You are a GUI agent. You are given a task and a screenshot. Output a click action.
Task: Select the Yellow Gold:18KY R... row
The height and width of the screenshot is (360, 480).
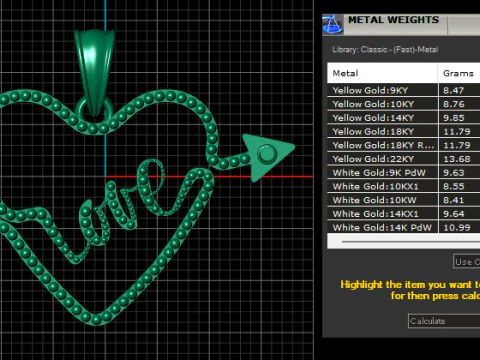pyautogui.click(x=404, y=145)
